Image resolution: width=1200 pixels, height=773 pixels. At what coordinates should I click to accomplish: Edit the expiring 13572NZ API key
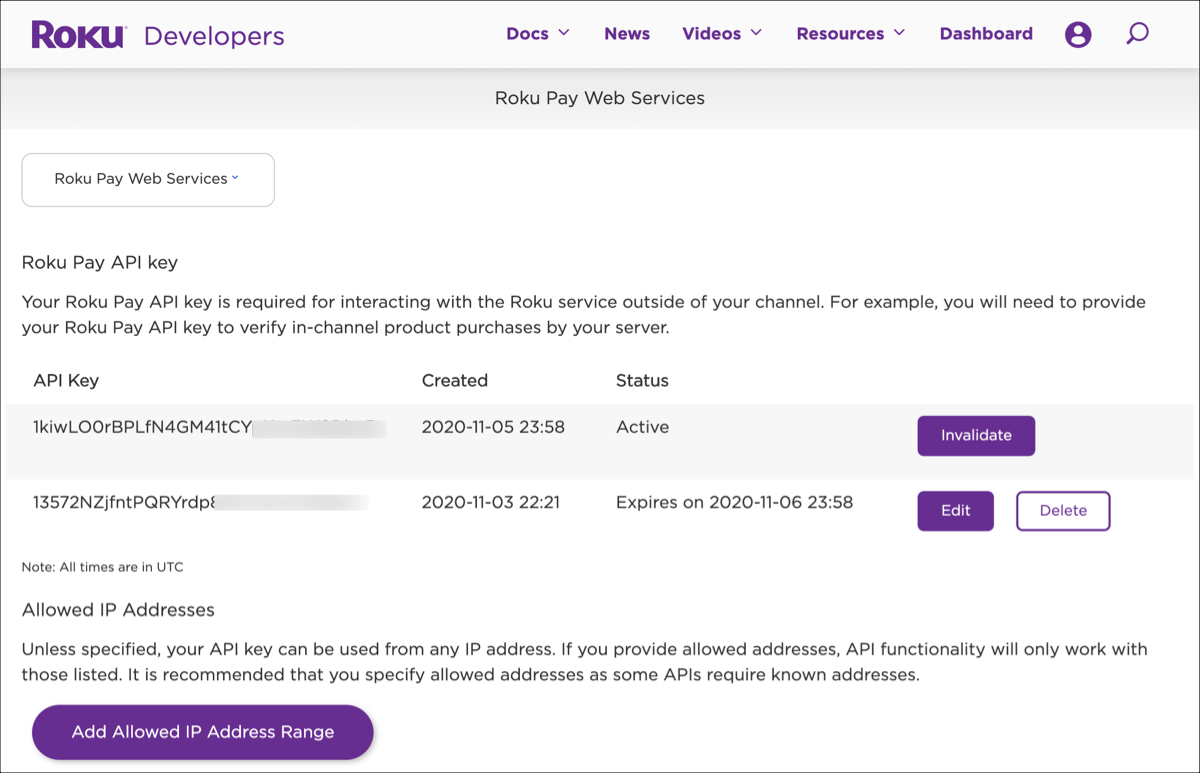[956, 510]
